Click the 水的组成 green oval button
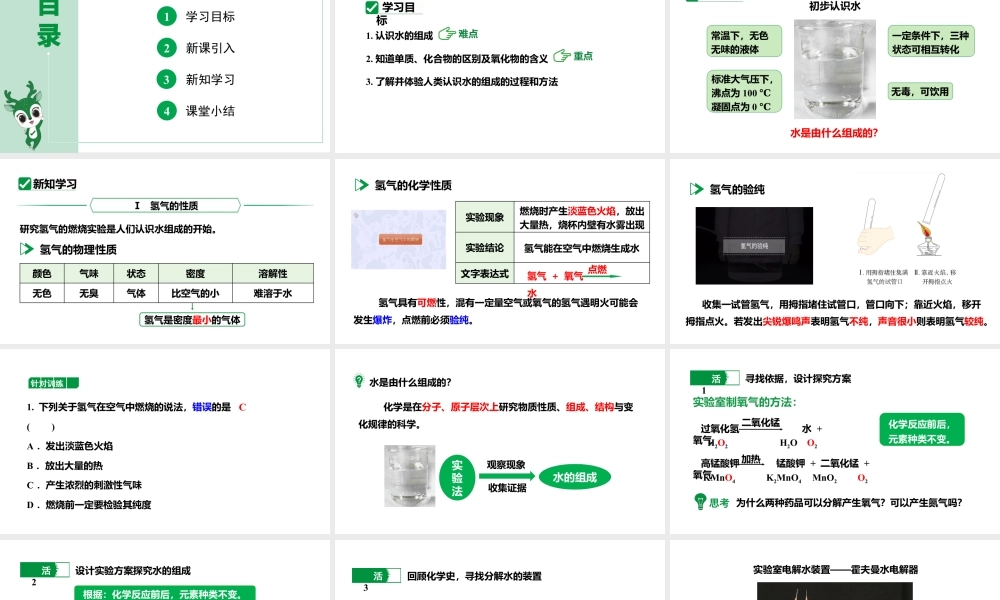This screenshot has width=1000, height=600. click(x=575, y=476)
